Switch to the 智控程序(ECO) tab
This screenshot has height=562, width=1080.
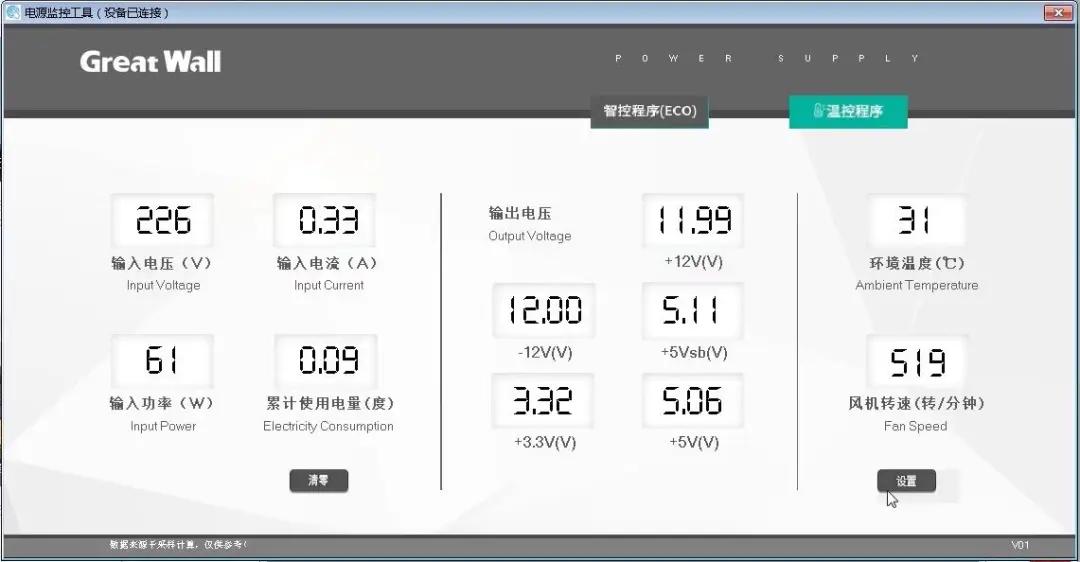tap(650, 112)
